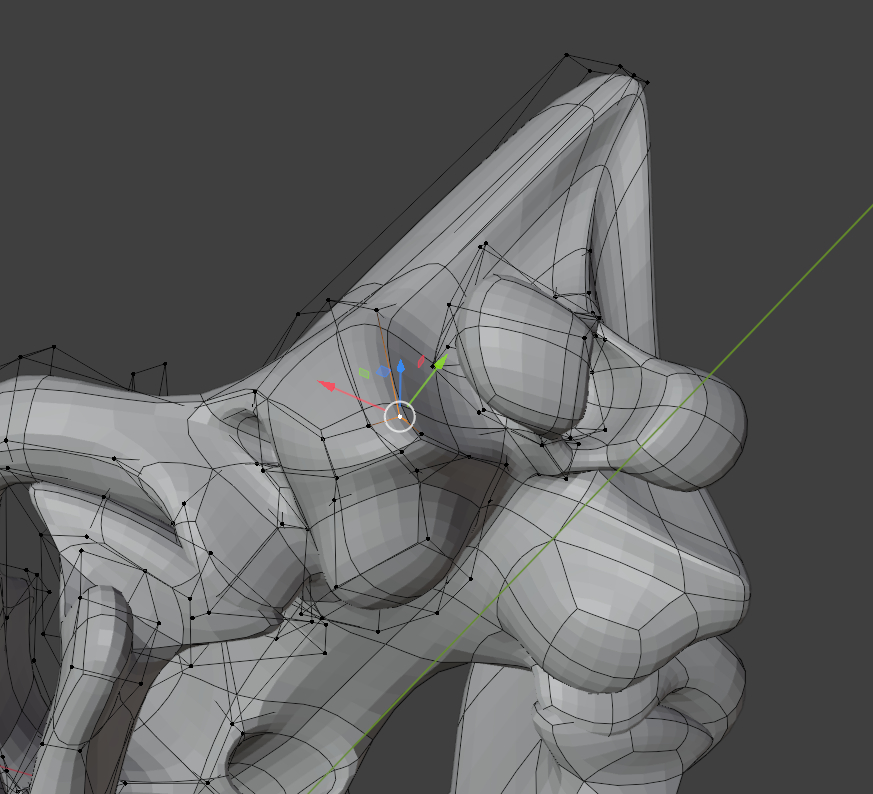The width and height of the screenshot is (873, 794).
Task: Select the cage vertex where green arrow points
Action: pyautogui.click(x=434, y=368)
